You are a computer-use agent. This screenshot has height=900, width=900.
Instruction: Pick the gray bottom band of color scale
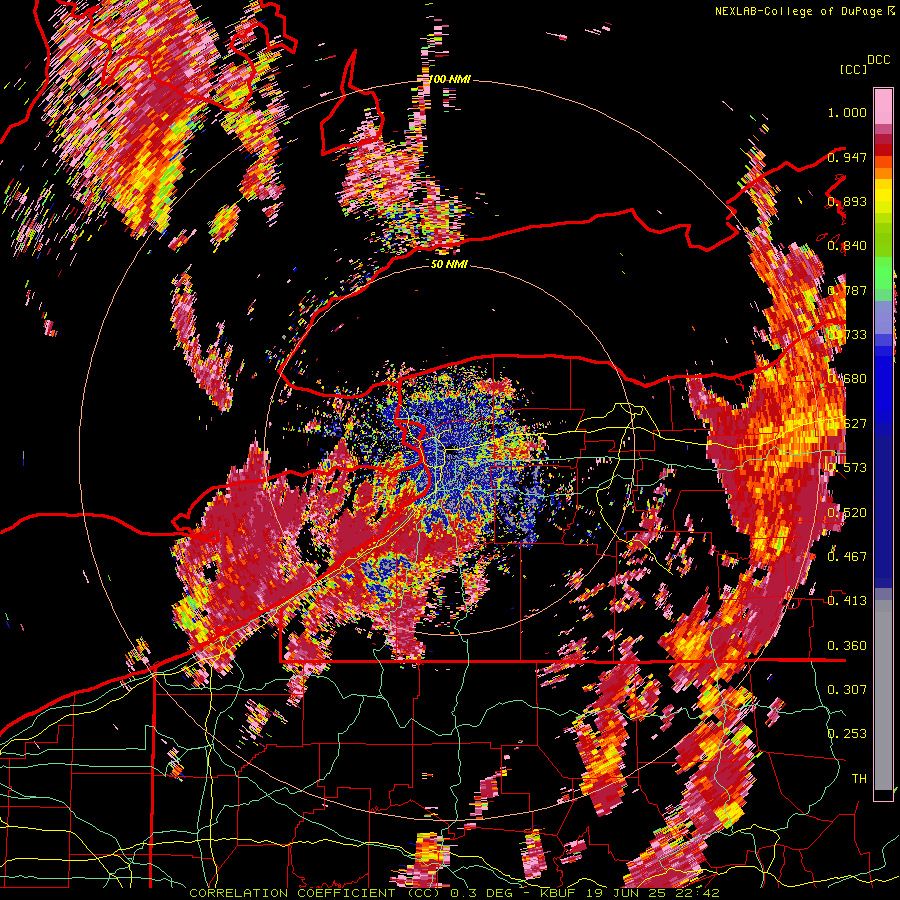[x=883, y=695]
